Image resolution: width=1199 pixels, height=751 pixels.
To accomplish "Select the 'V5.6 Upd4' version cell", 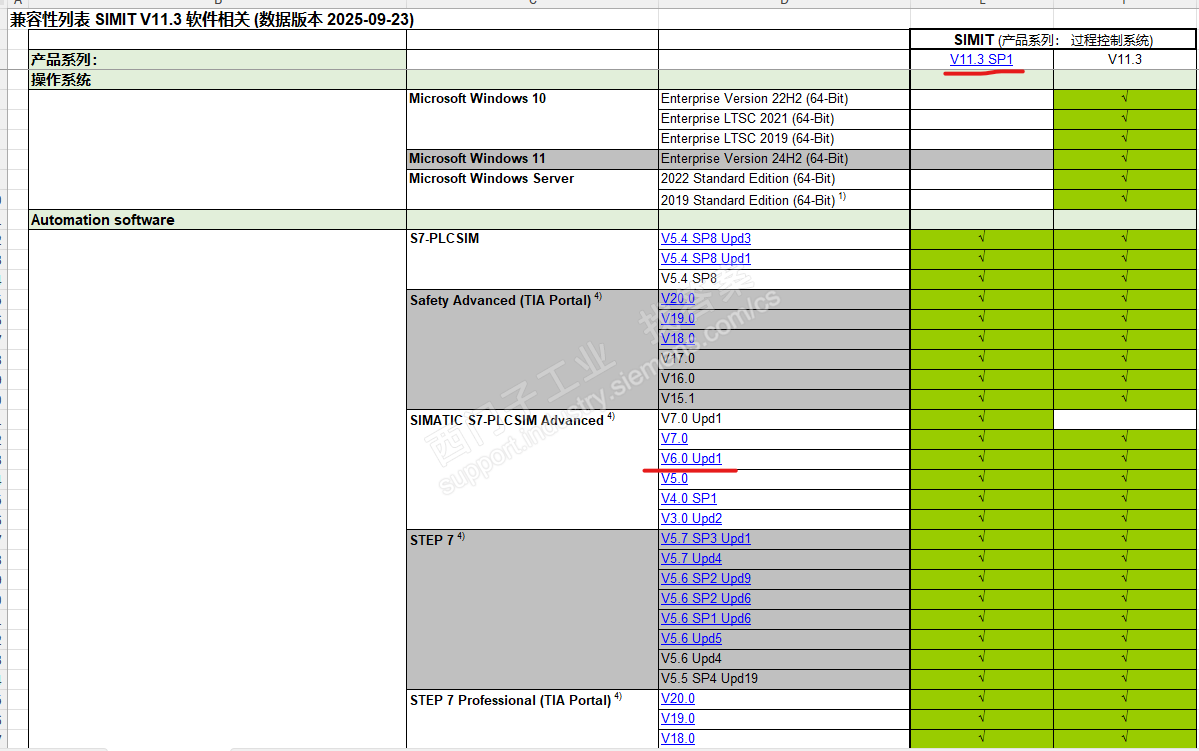I will [784, 658].
